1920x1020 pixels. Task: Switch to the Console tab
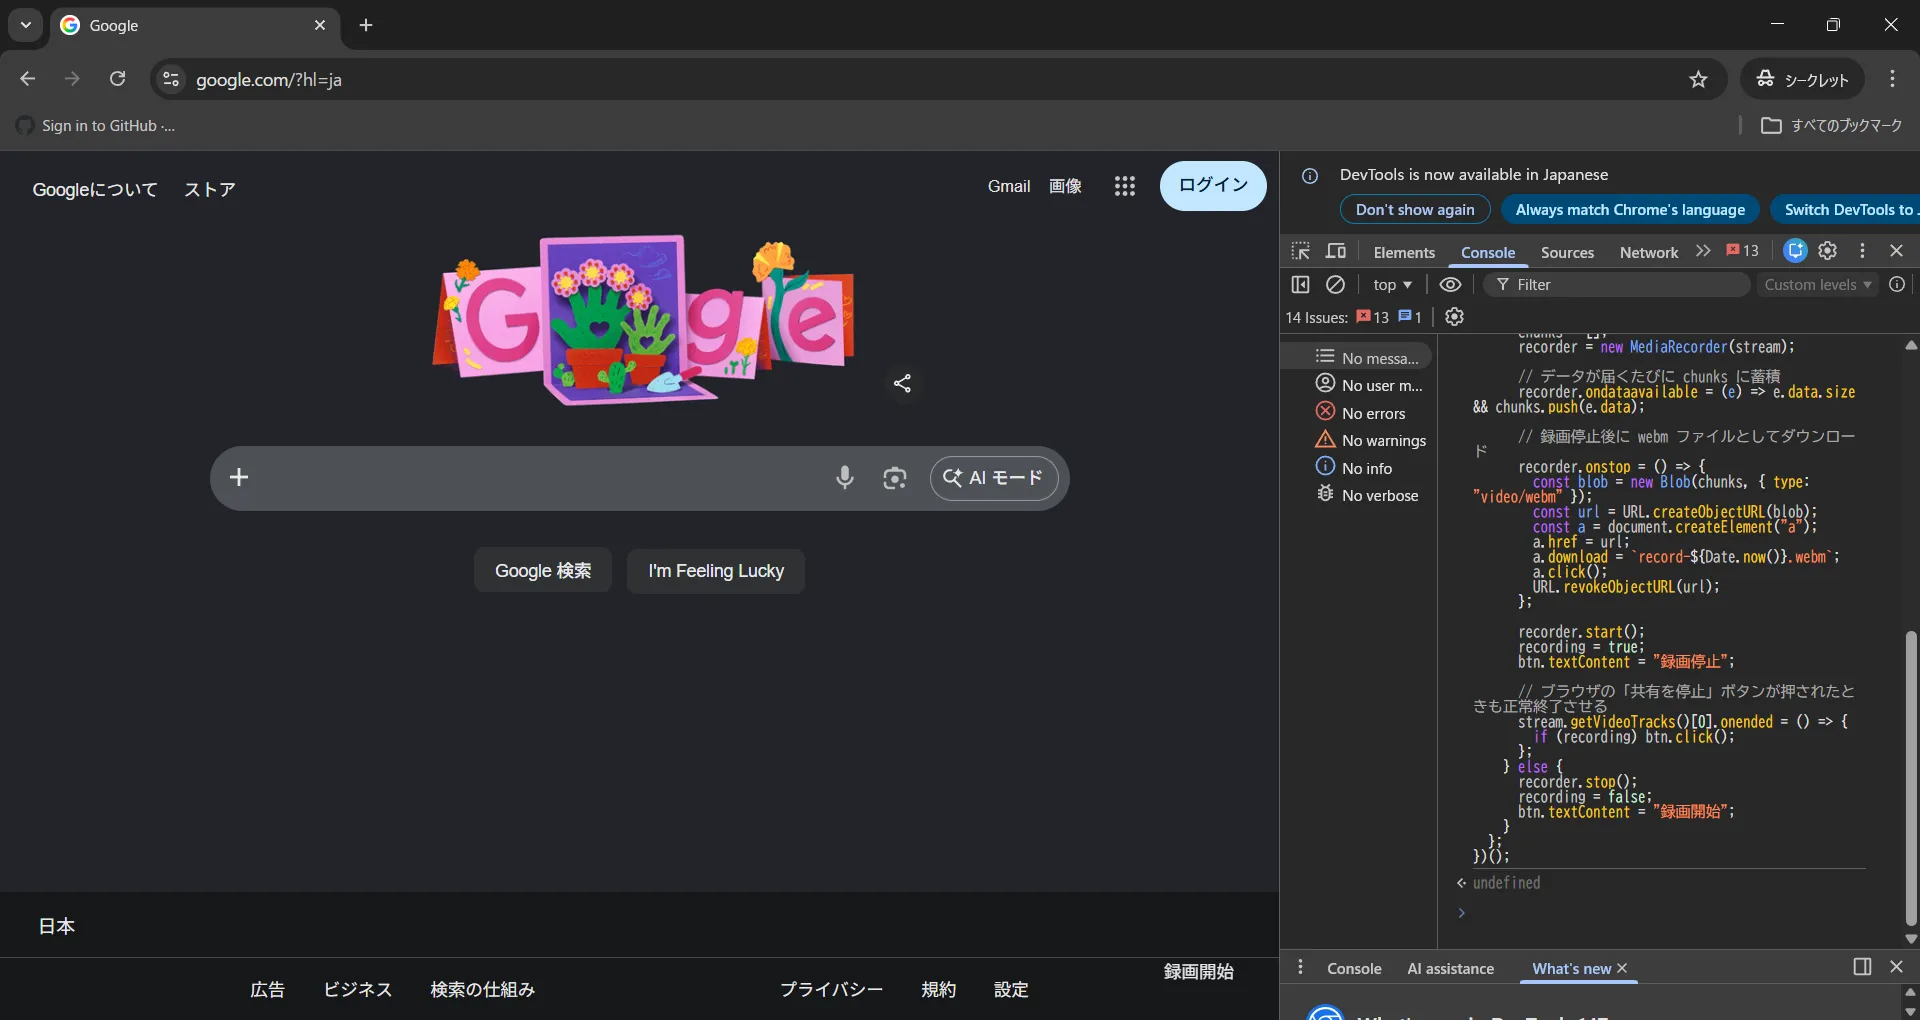pos(1488,253)
